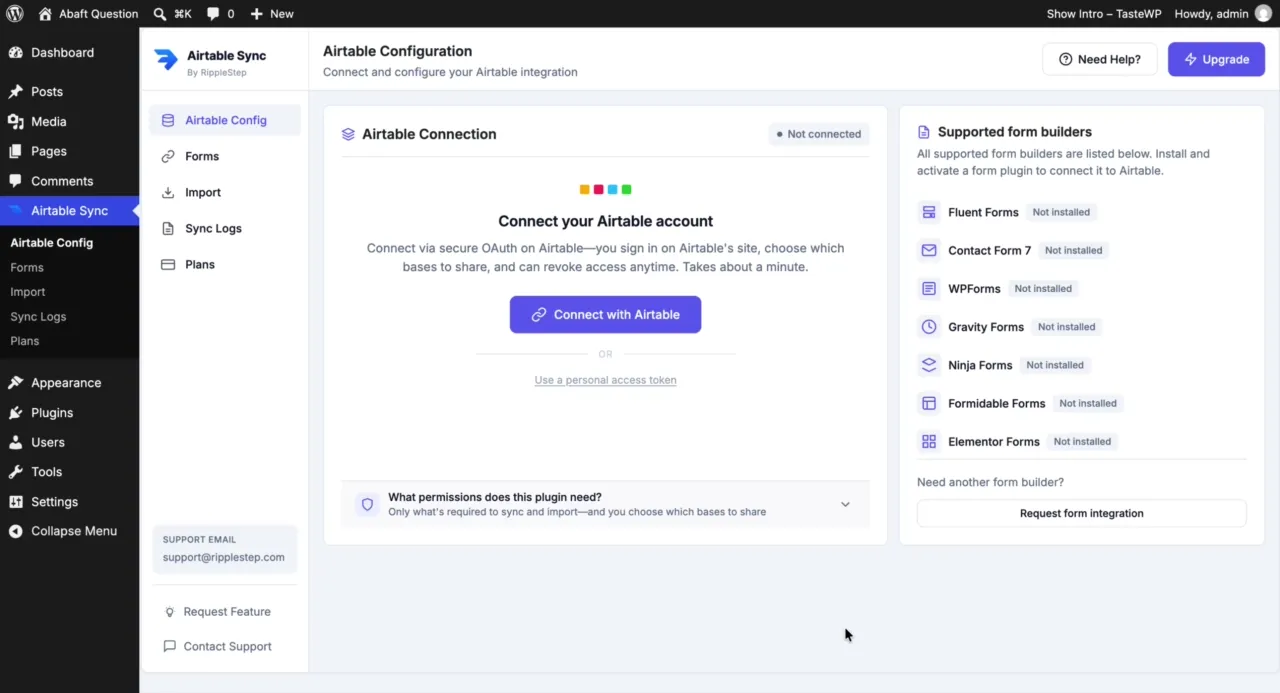Click the permissions shield icon
The image size is (1280, 693).
point(367,505)
